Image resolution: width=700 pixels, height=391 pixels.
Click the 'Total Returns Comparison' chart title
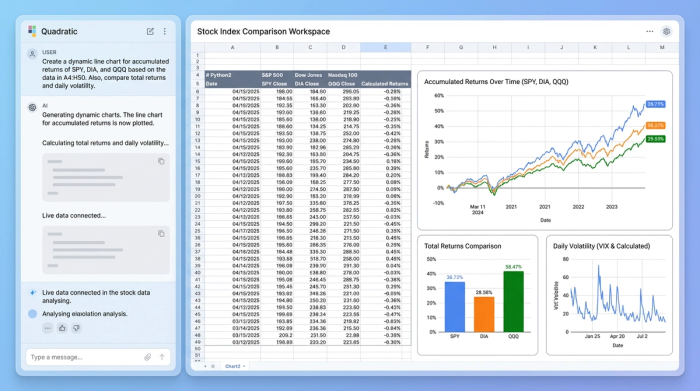tap(462, 246)
